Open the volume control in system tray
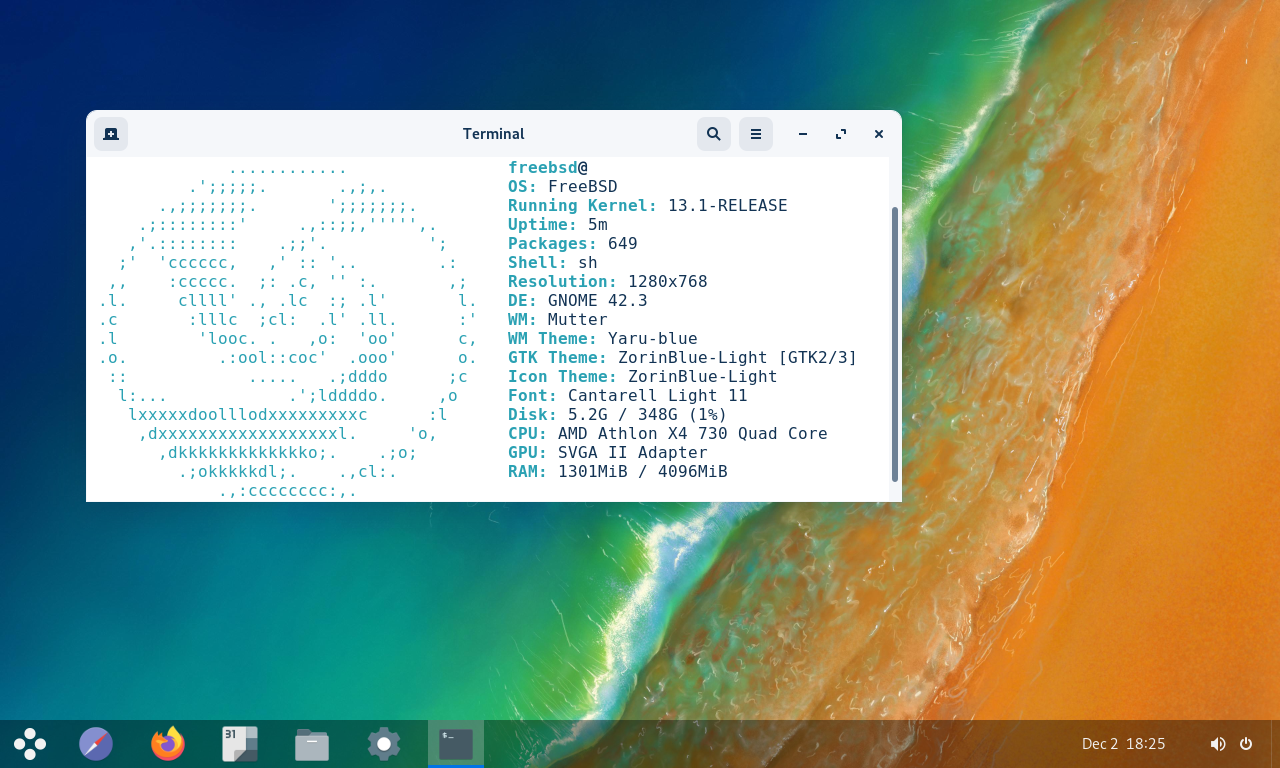 (1217, 744)
